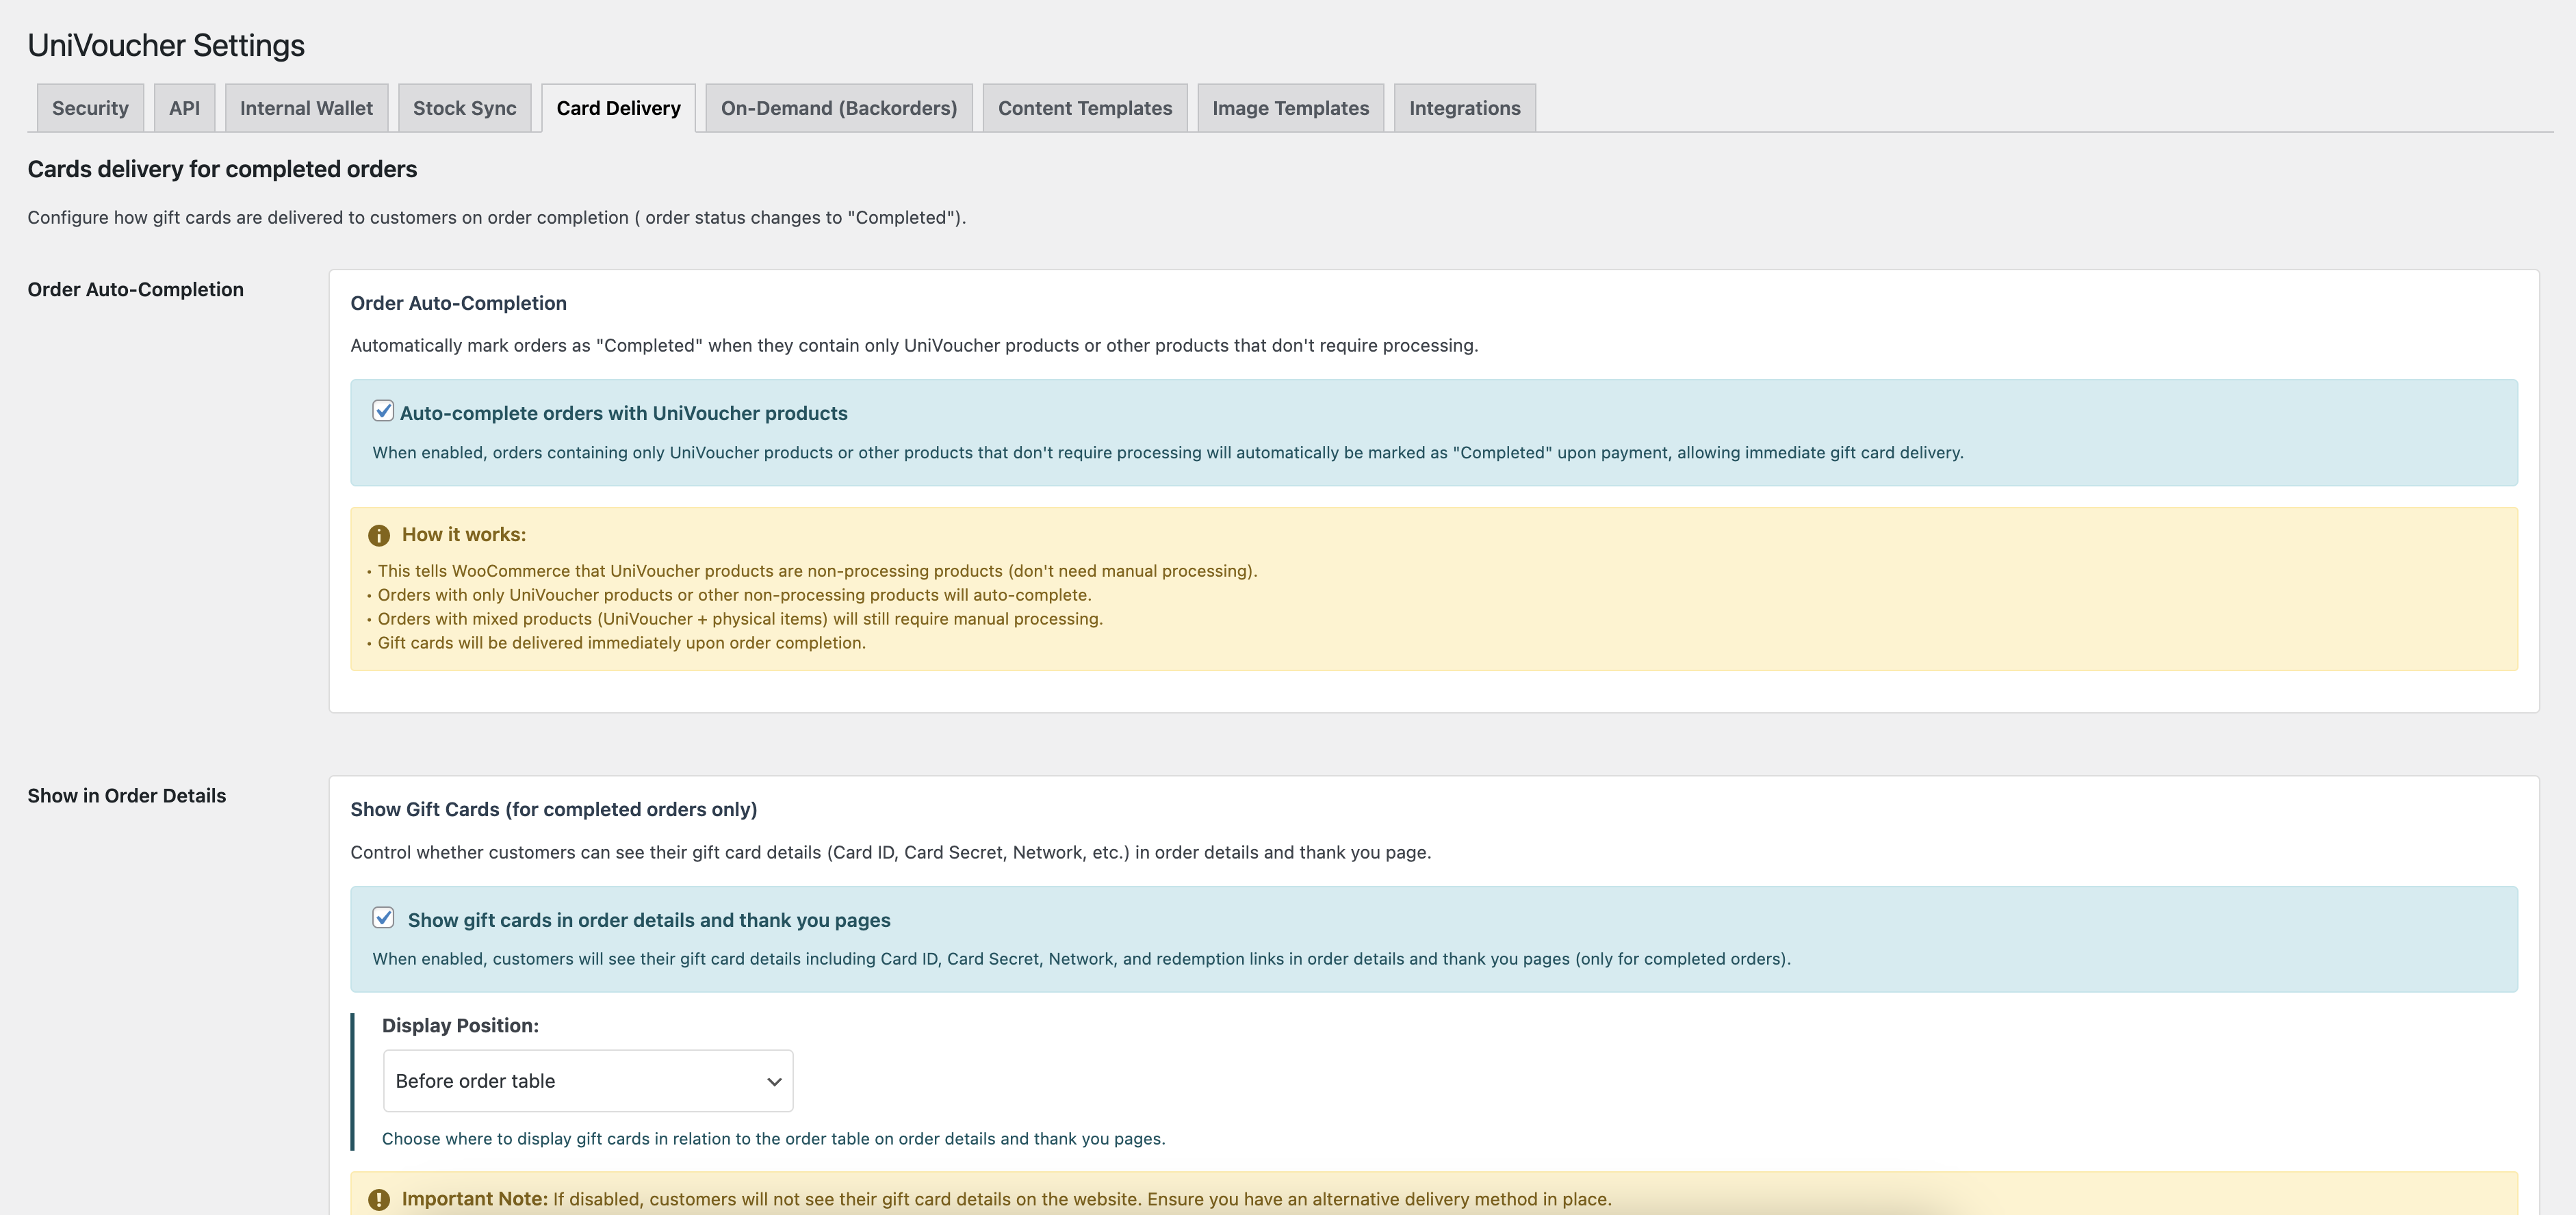Click the Card Delivery tab
Image resolution: width=2576 pixels, height=1215 pixels.
[618, 108]
